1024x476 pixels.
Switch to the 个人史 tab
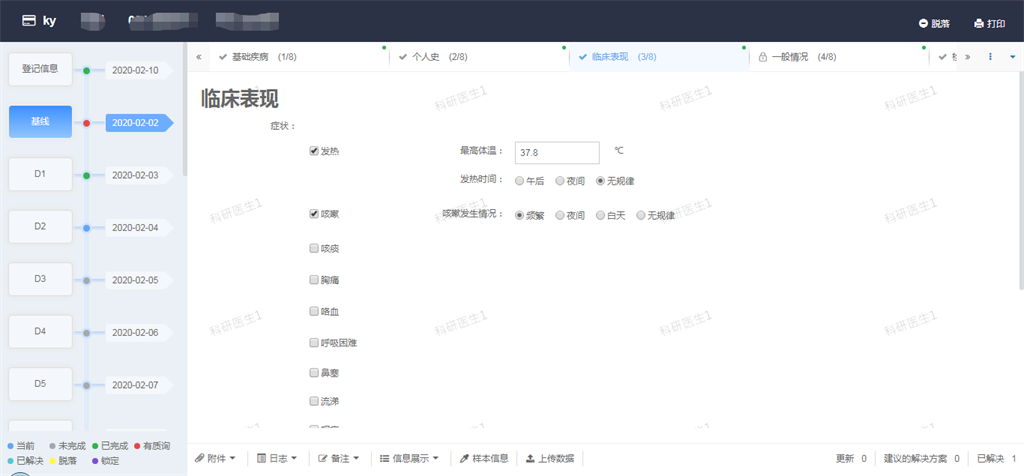click(x=432, y=57)
